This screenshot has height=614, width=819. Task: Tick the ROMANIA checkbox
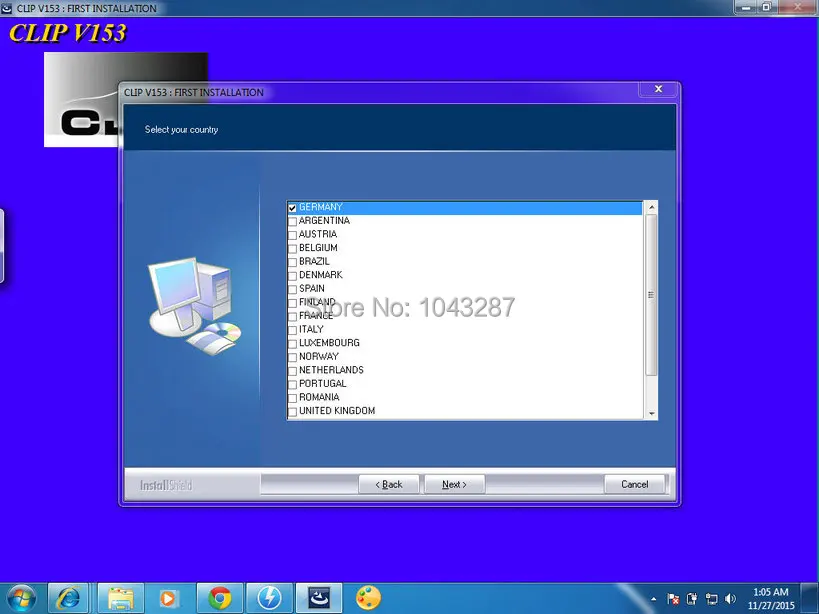[292, 398]
